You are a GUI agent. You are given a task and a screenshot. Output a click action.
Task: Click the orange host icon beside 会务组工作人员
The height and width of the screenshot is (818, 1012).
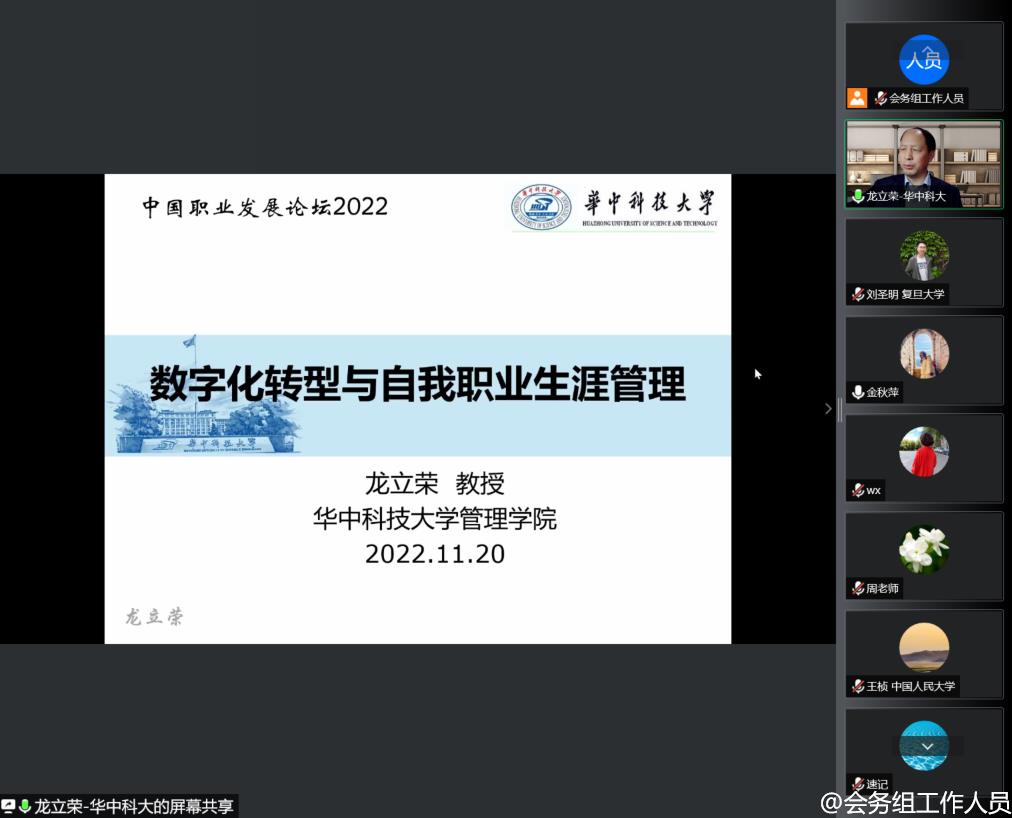click(x=857, y=98)
